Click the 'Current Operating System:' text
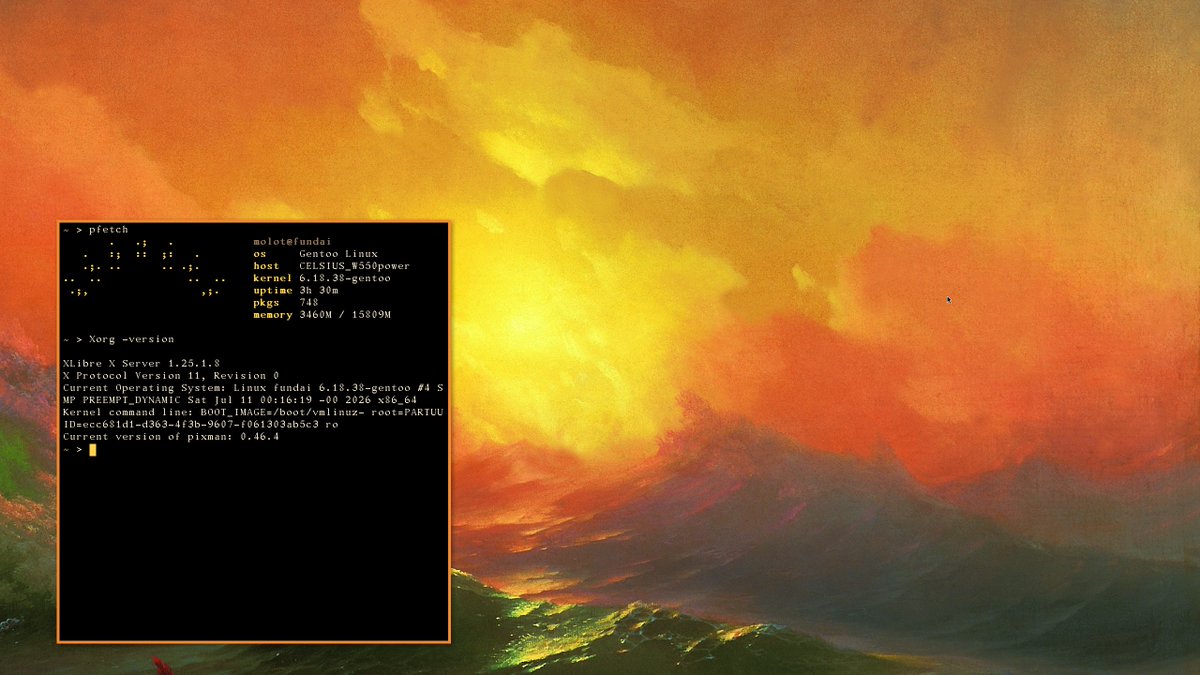This screenshot has width=1200, height=675. click(144, 387)
